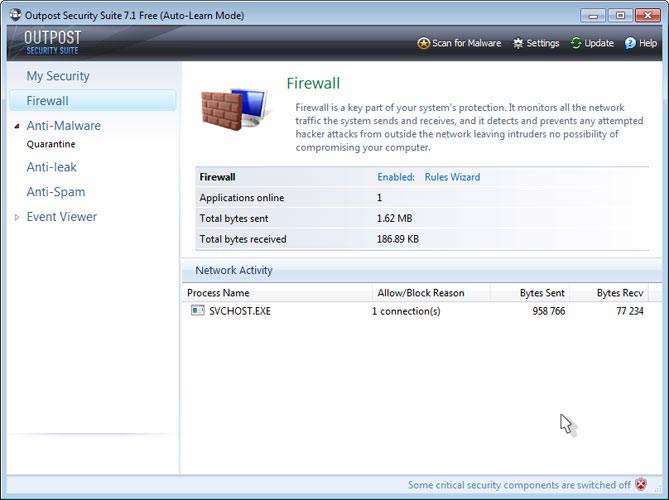Image resolution: width=669 pixels, height=500 pixels.
Task: Click the firewall brick wall icon
Action: (x=232, y=114)
